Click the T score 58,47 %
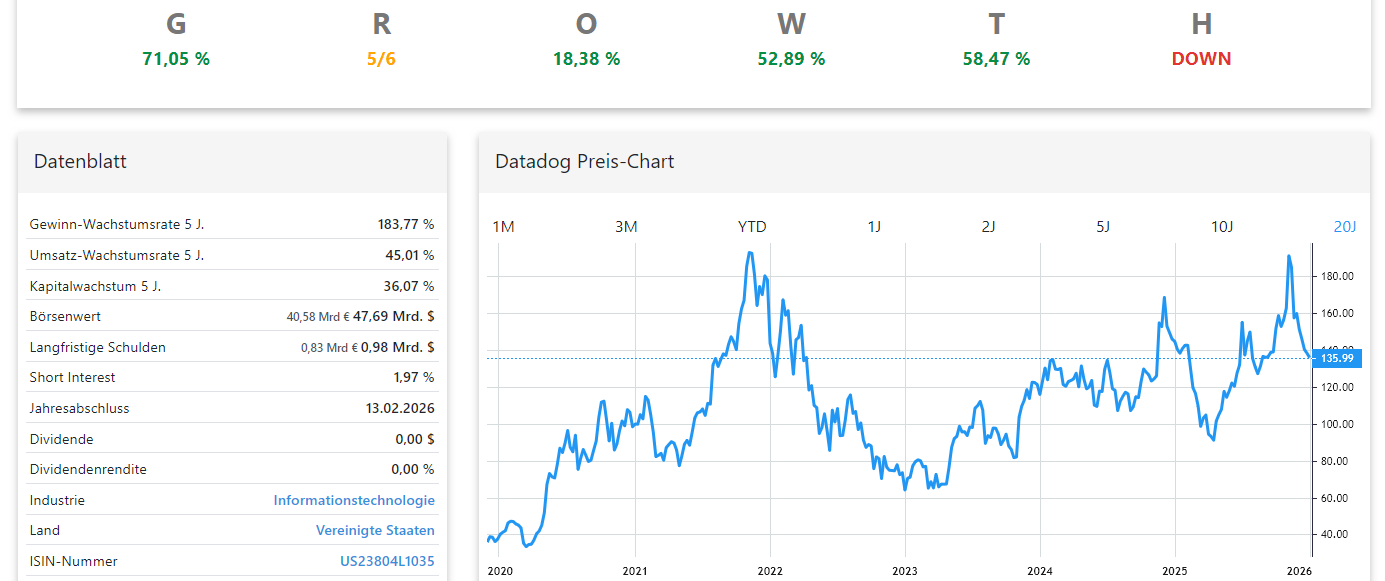 [x=996, y=59]
